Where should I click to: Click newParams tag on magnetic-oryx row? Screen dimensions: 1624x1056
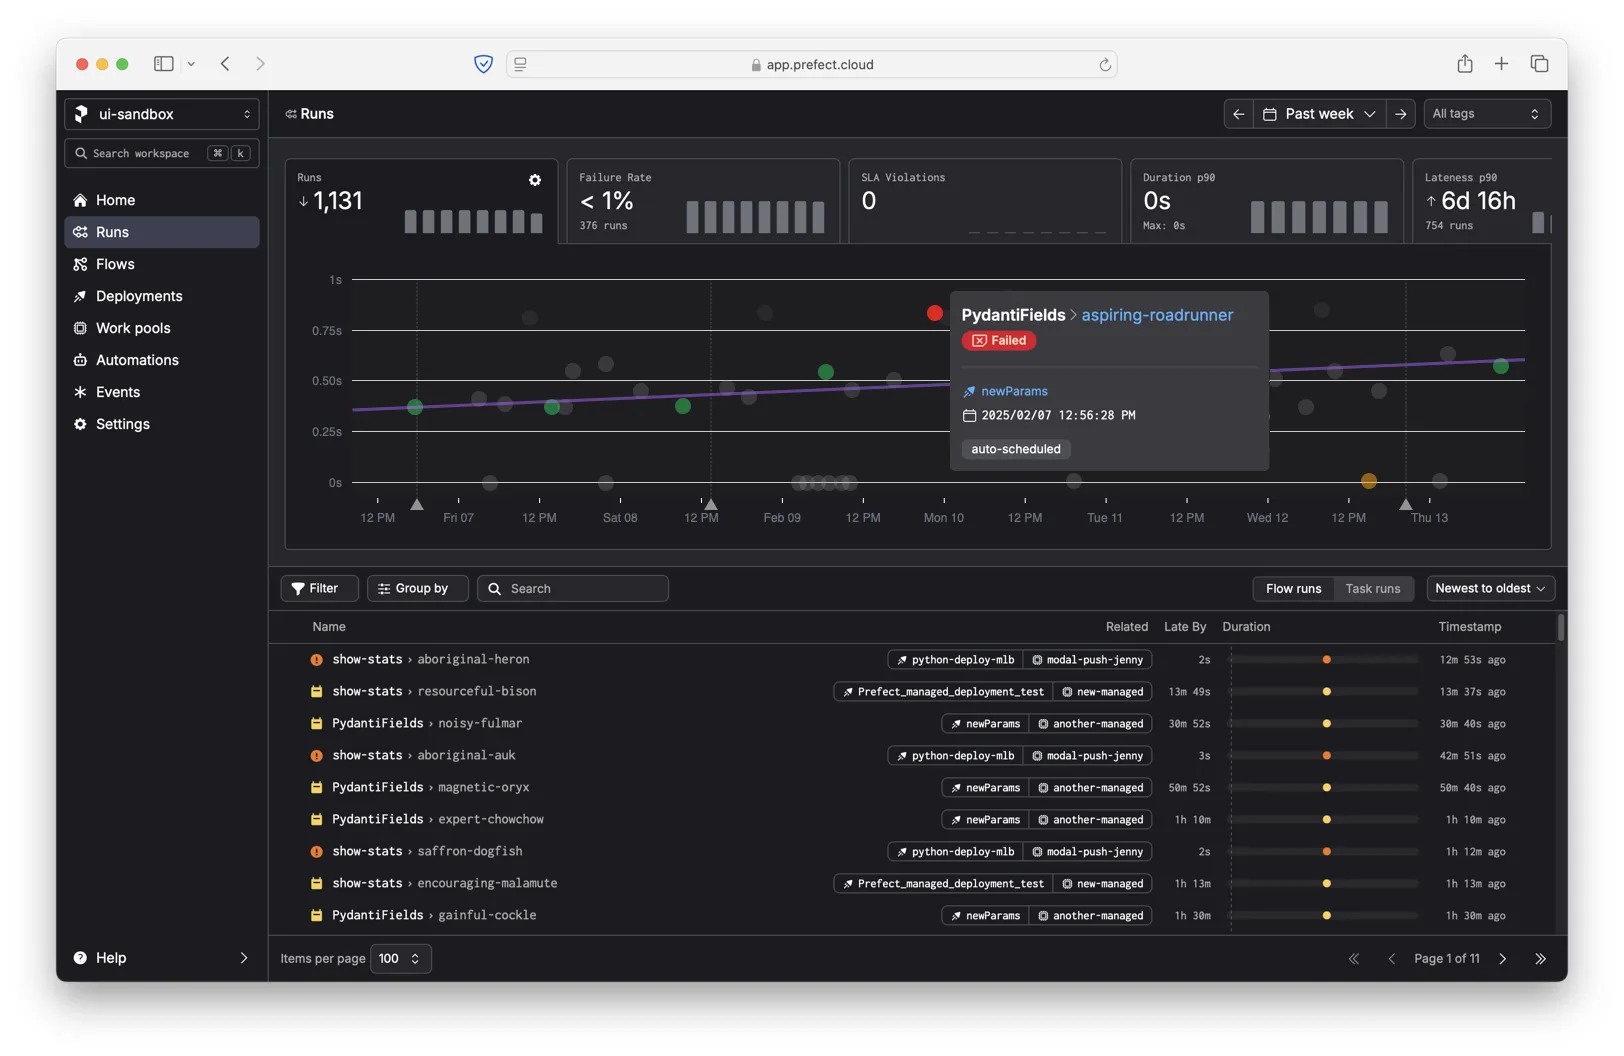coord(985,788)
